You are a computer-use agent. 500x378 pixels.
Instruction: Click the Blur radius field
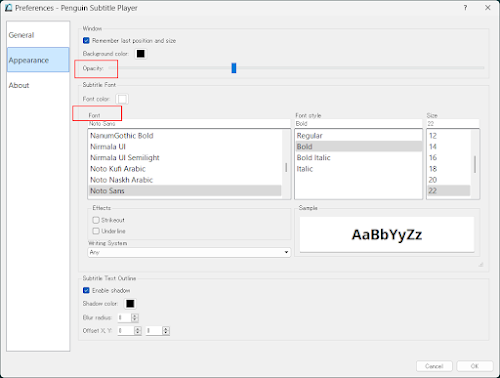tap(124, 318)
